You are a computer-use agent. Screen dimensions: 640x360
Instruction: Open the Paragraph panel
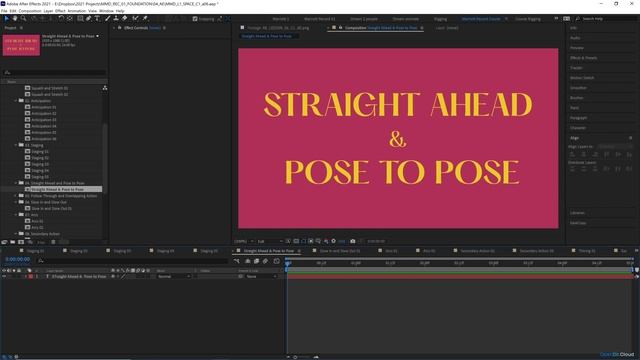578,118
